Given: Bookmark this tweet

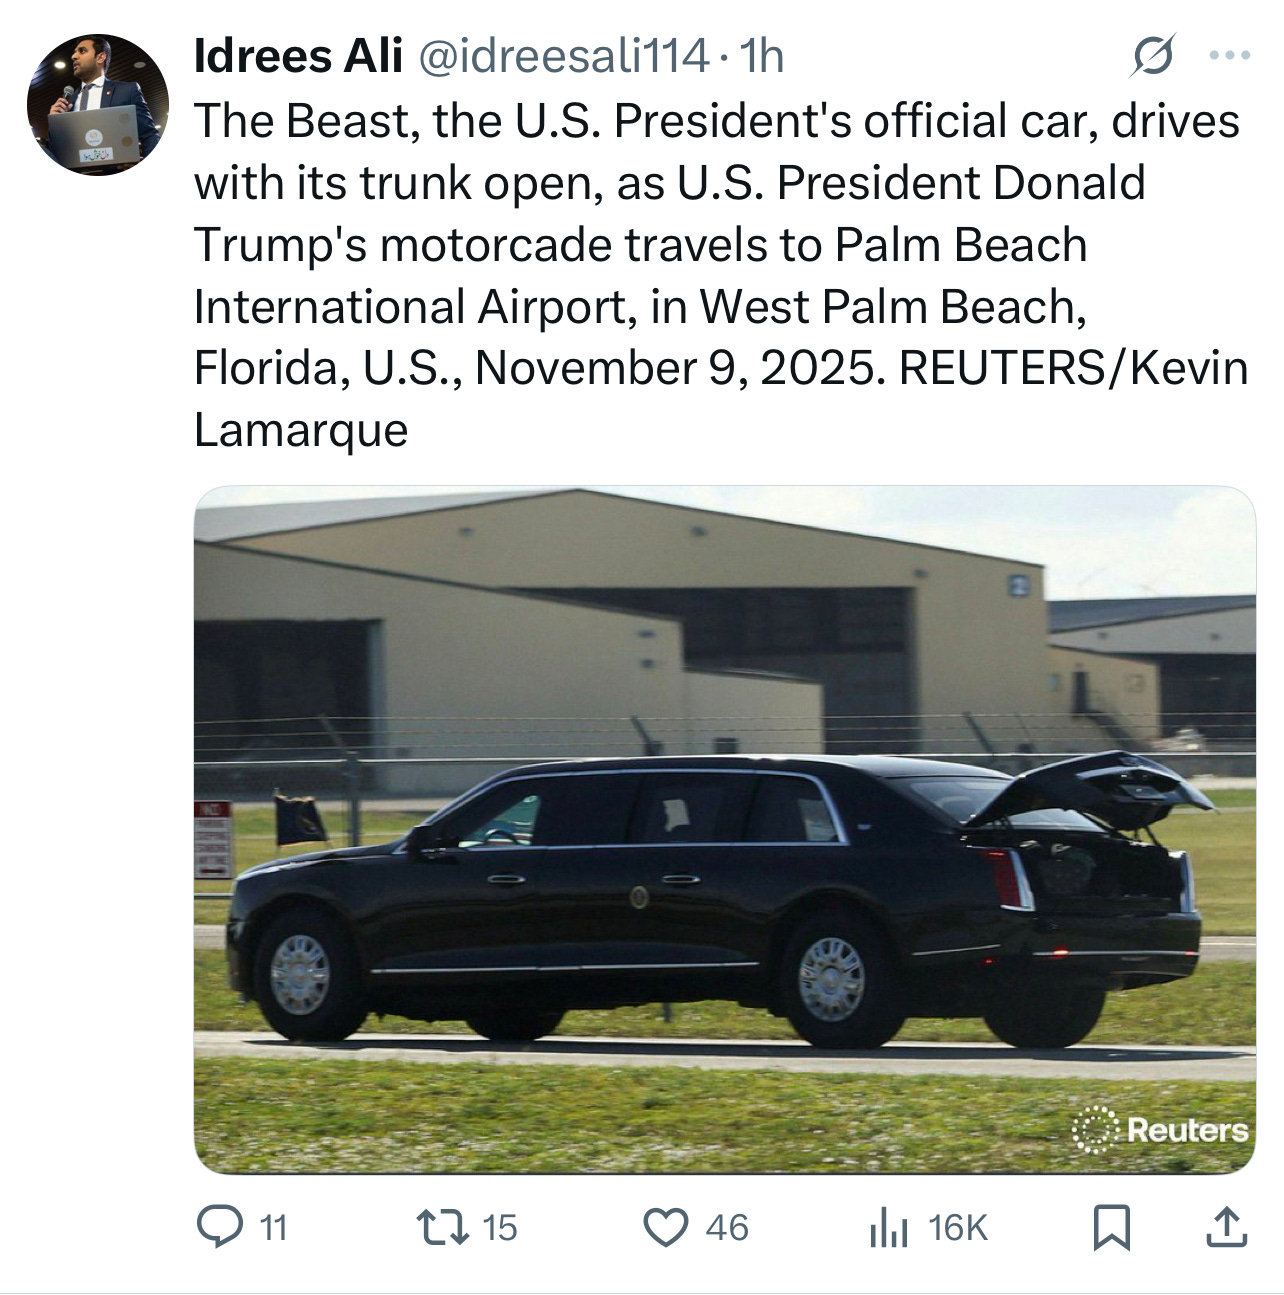Looking at the screenshot, I should [1110, 1227].
